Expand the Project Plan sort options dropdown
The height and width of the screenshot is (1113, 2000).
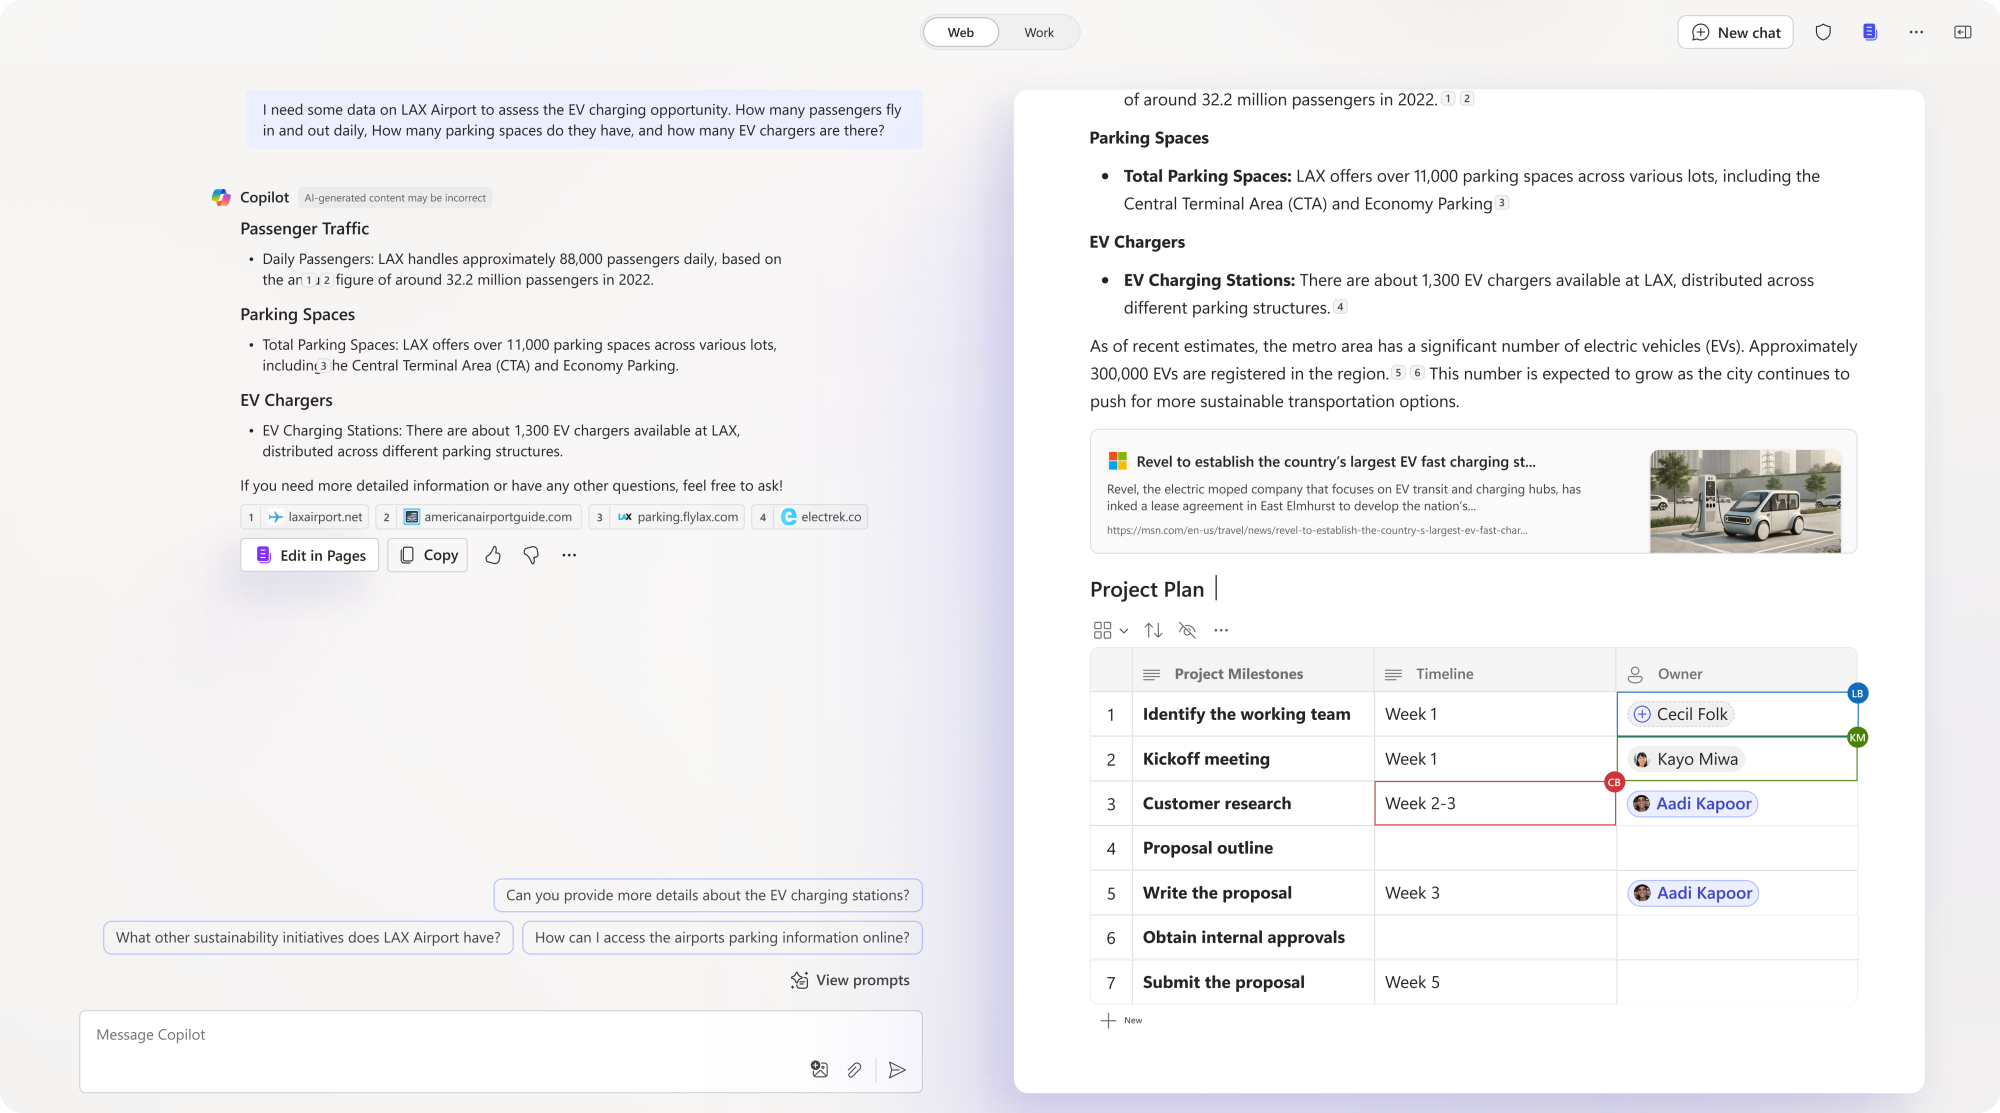point(1153,629)
